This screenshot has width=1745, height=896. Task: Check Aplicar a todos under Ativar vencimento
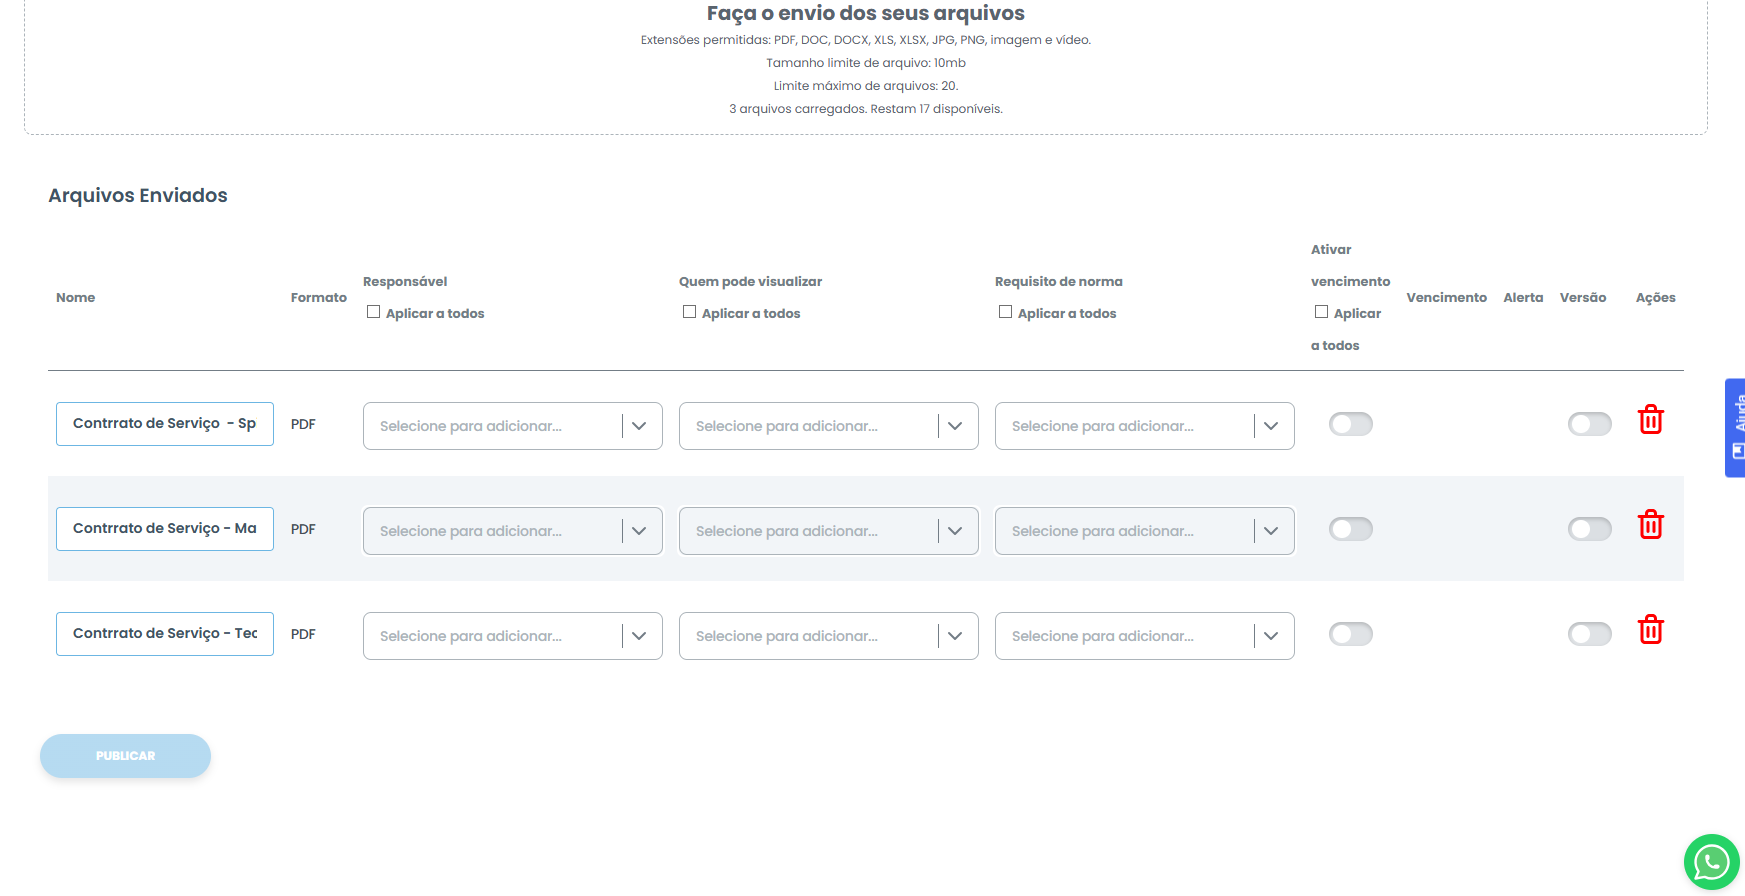(1321, 312)
